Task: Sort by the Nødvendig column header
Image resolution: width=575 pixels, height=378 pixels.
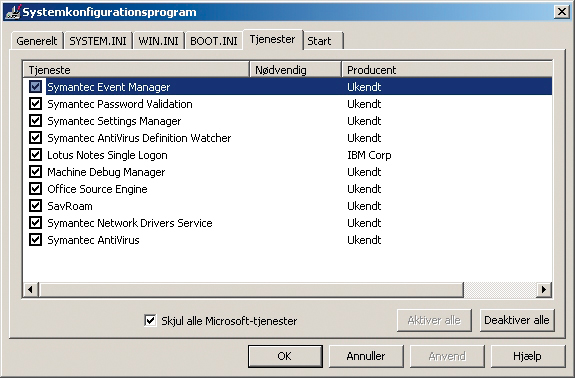Action: pyautogui.click(x=296, y=70)
